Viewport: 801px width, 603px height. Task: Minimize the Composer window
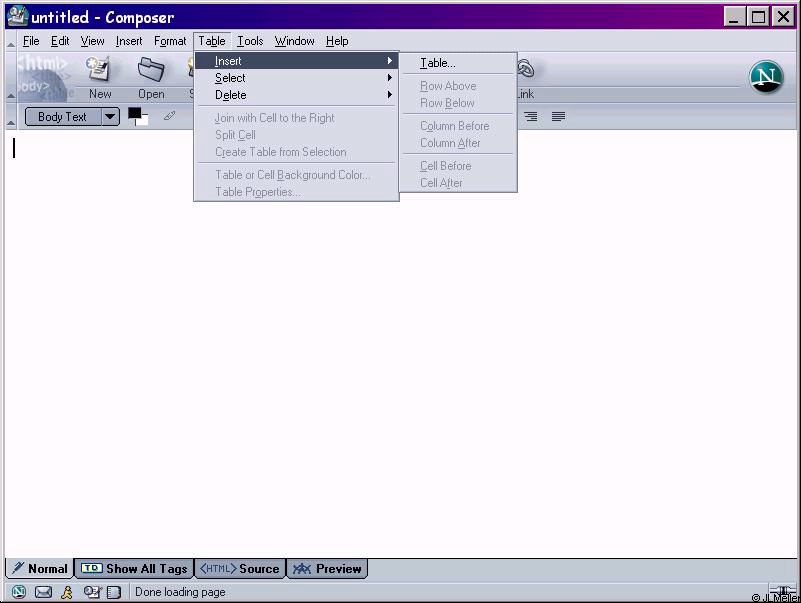[x=734, y=17]
